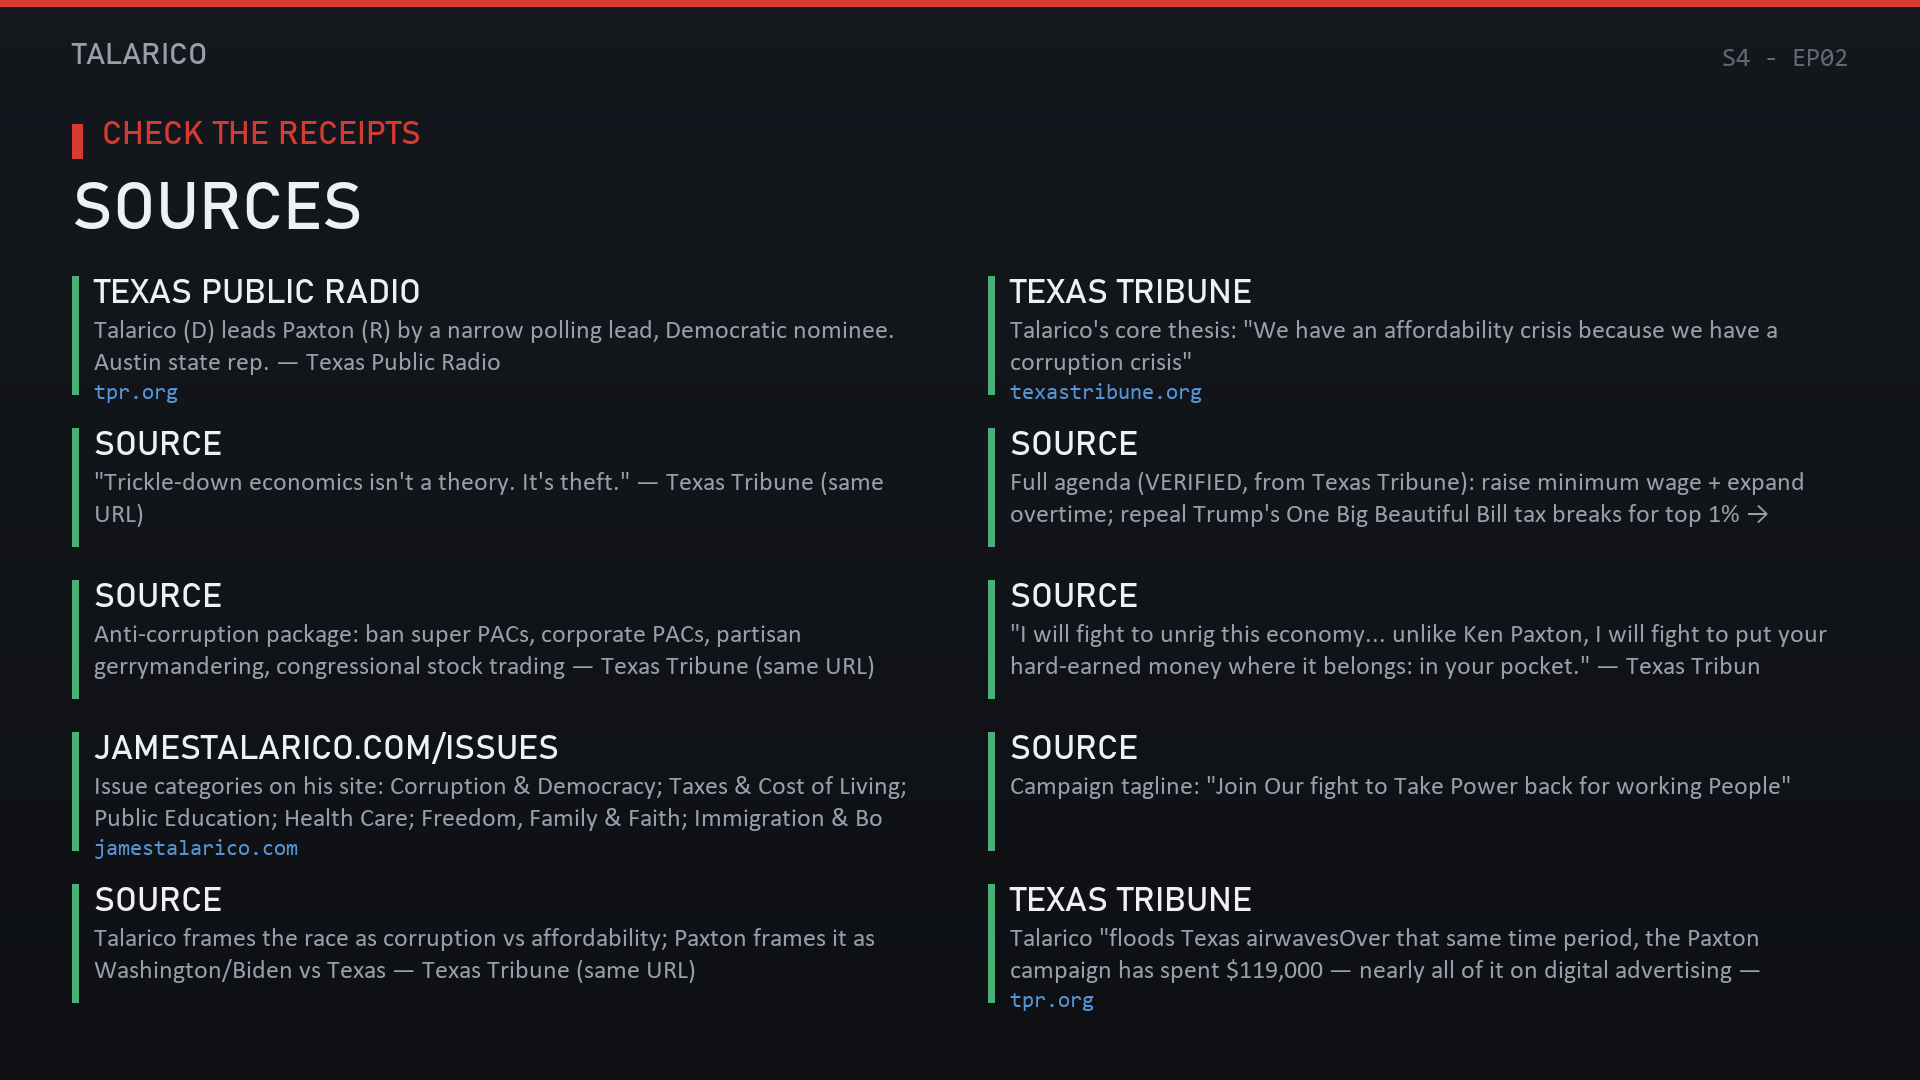Open the tpr.org link under Texas Public Radio

[136, 392]
